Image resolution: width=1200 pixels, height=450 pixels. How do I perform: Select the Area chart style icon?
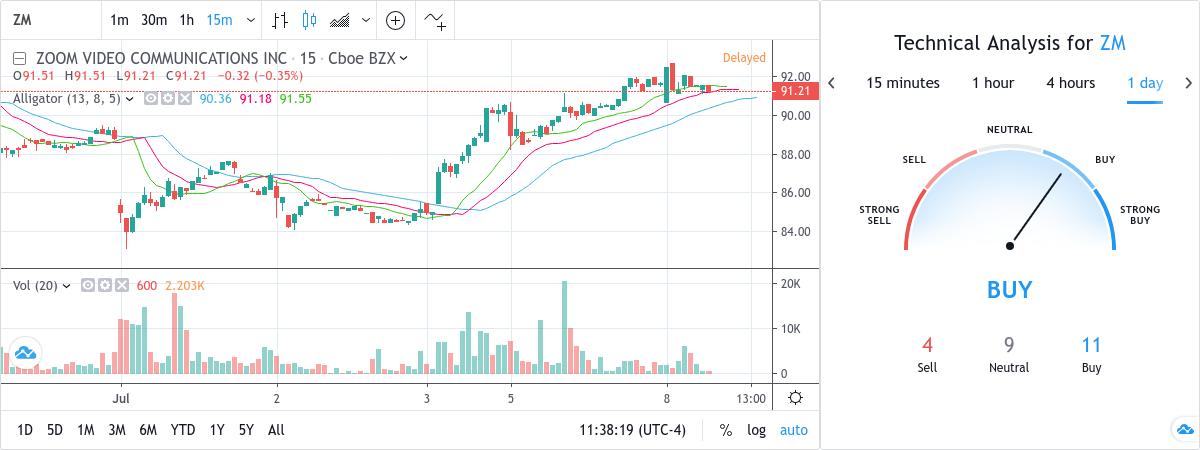click(x=339, y=20)
